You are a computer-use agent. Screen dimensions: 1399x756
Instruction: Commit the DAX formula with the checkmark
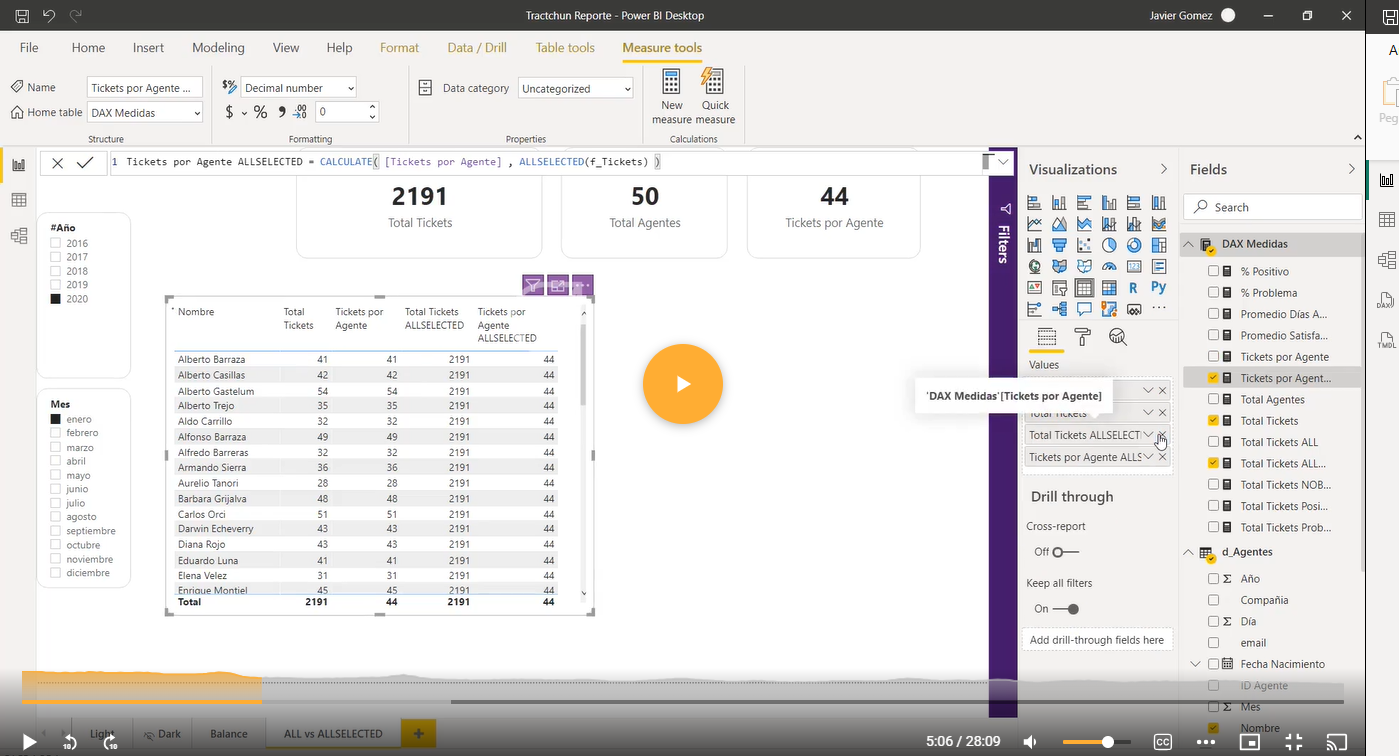[x=85, y=163]
